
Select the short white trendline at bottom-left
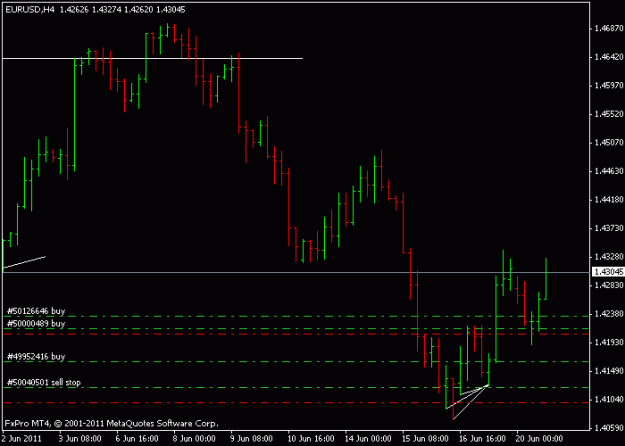point(24,262)
